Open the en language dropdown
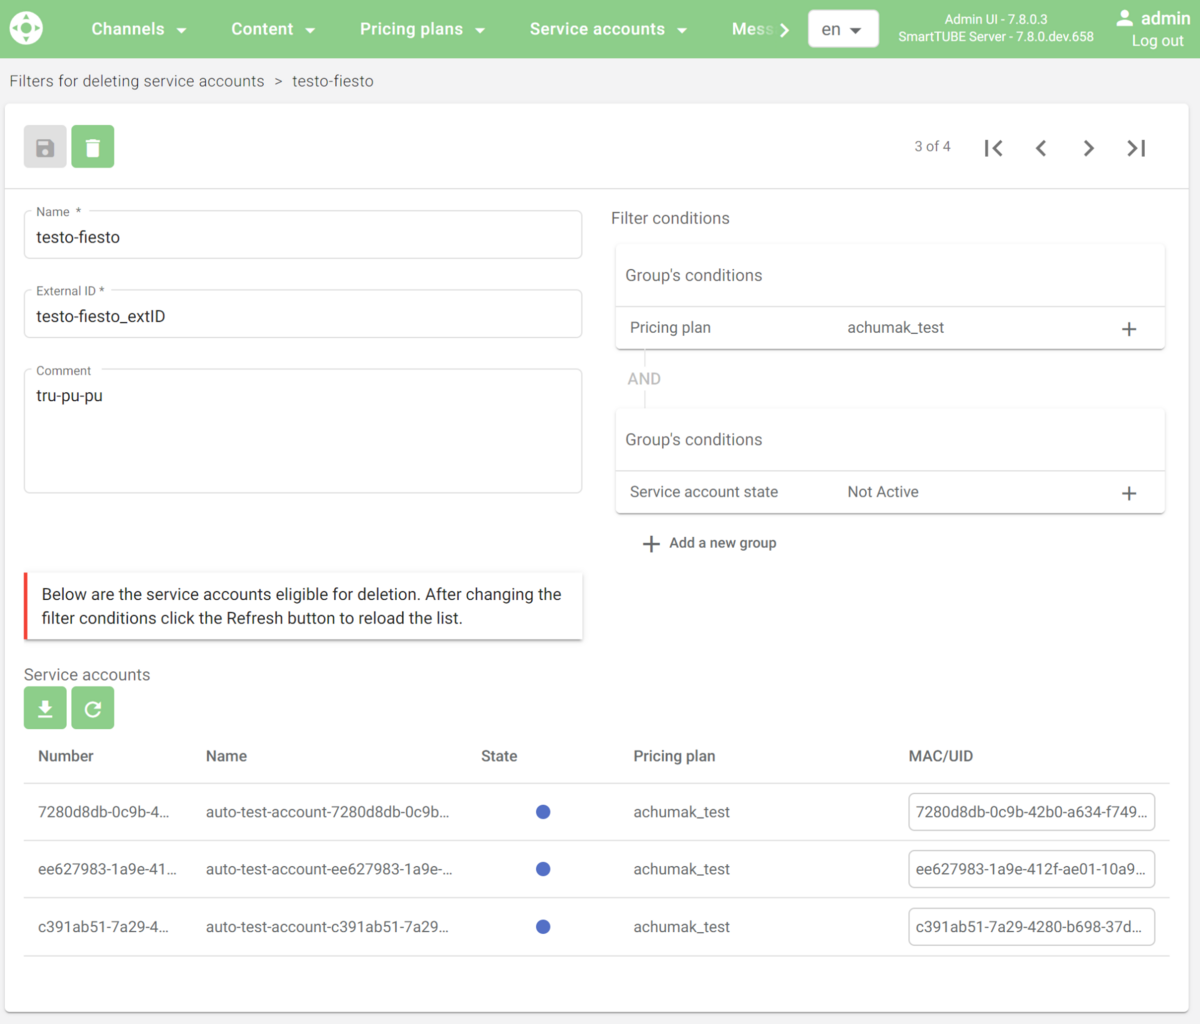Viewport: 1200px width, 1024px height. [843, 29]
